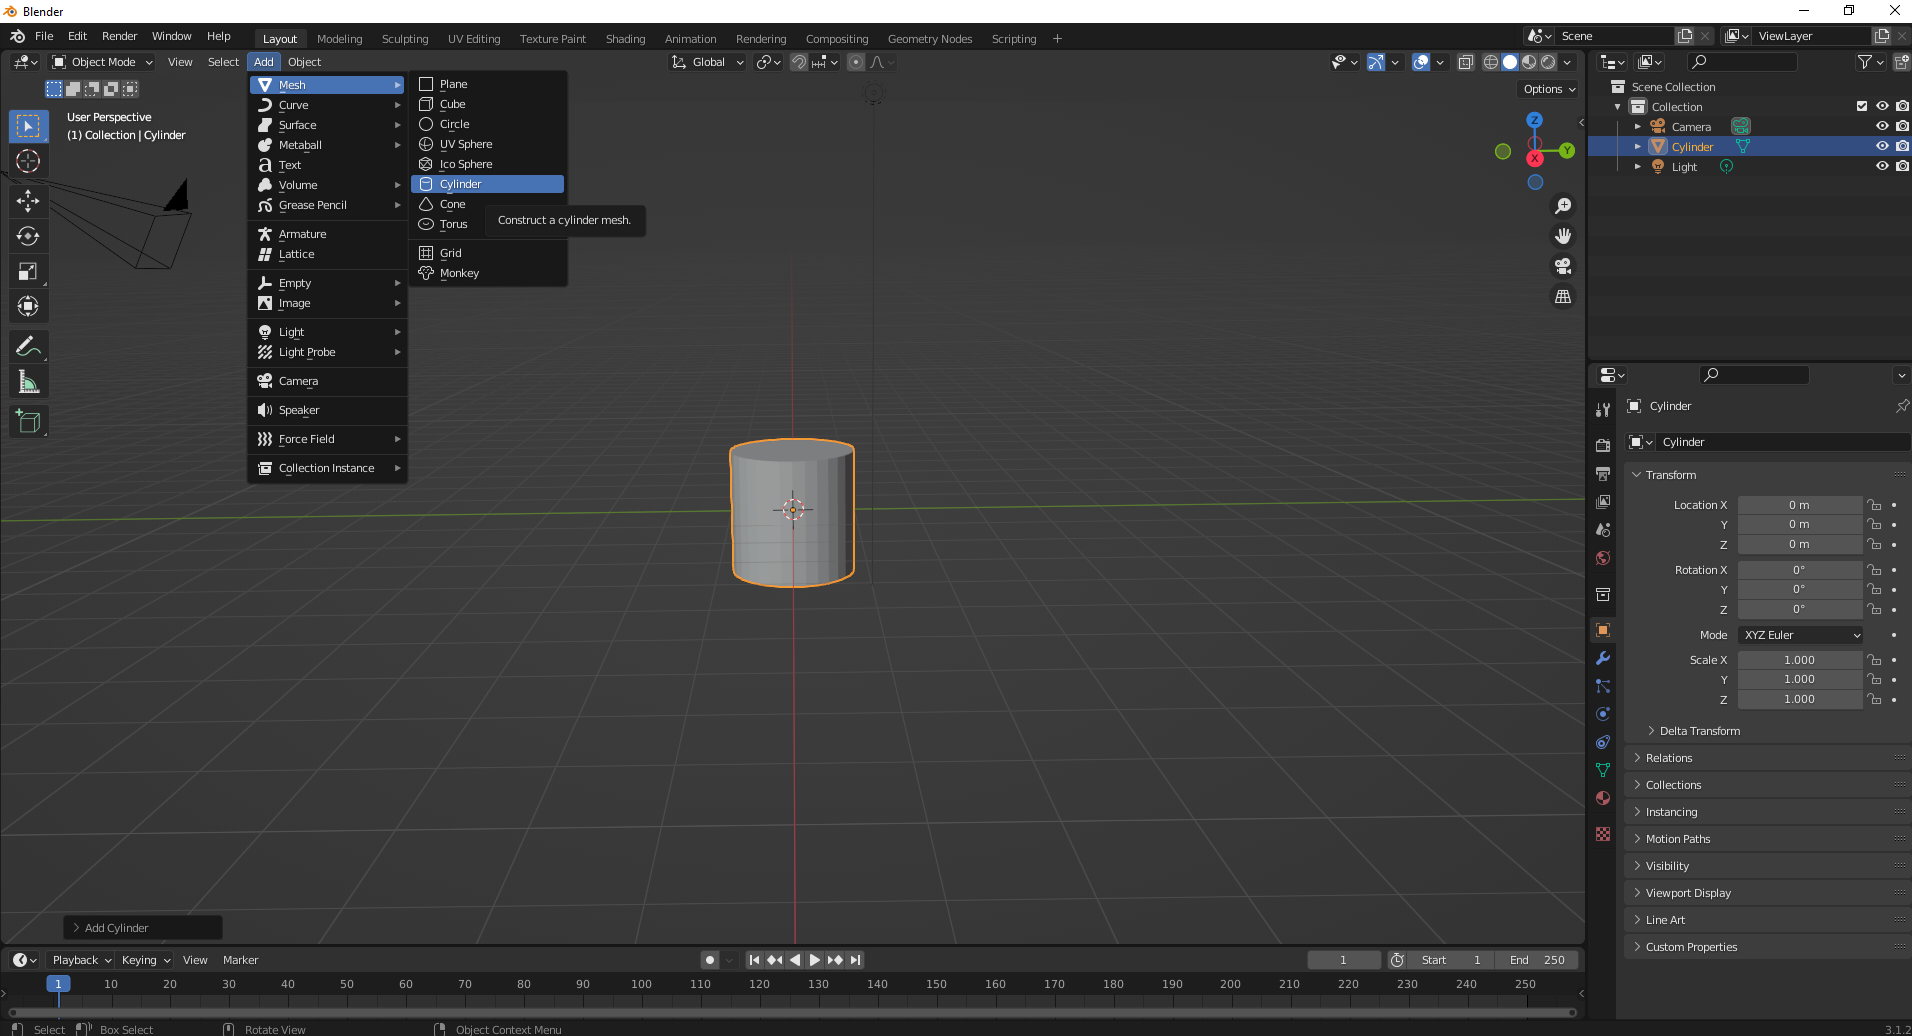Toggle snapping magnet in header

[x=799, y=62]
